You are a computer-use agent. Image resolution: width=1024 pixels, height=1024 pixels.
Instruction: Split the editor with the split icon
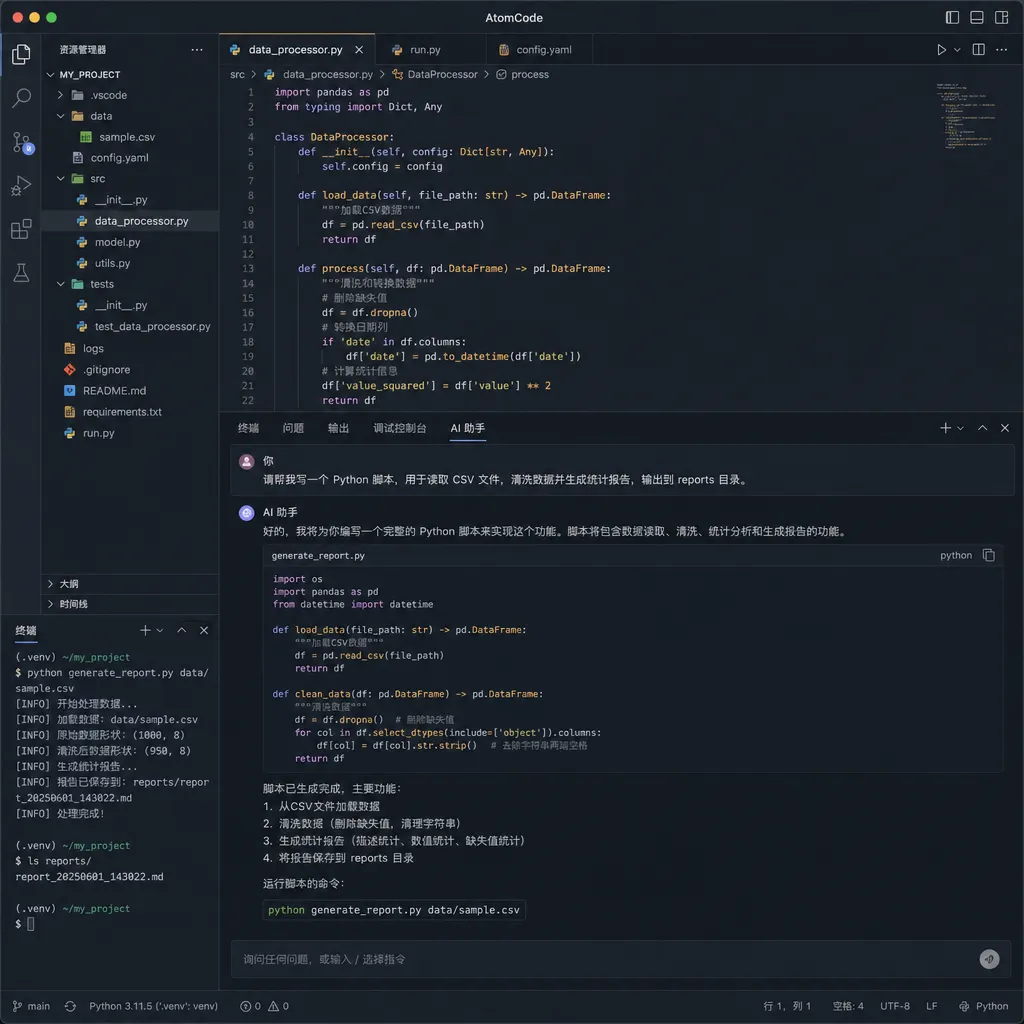[x=978, y=50]
